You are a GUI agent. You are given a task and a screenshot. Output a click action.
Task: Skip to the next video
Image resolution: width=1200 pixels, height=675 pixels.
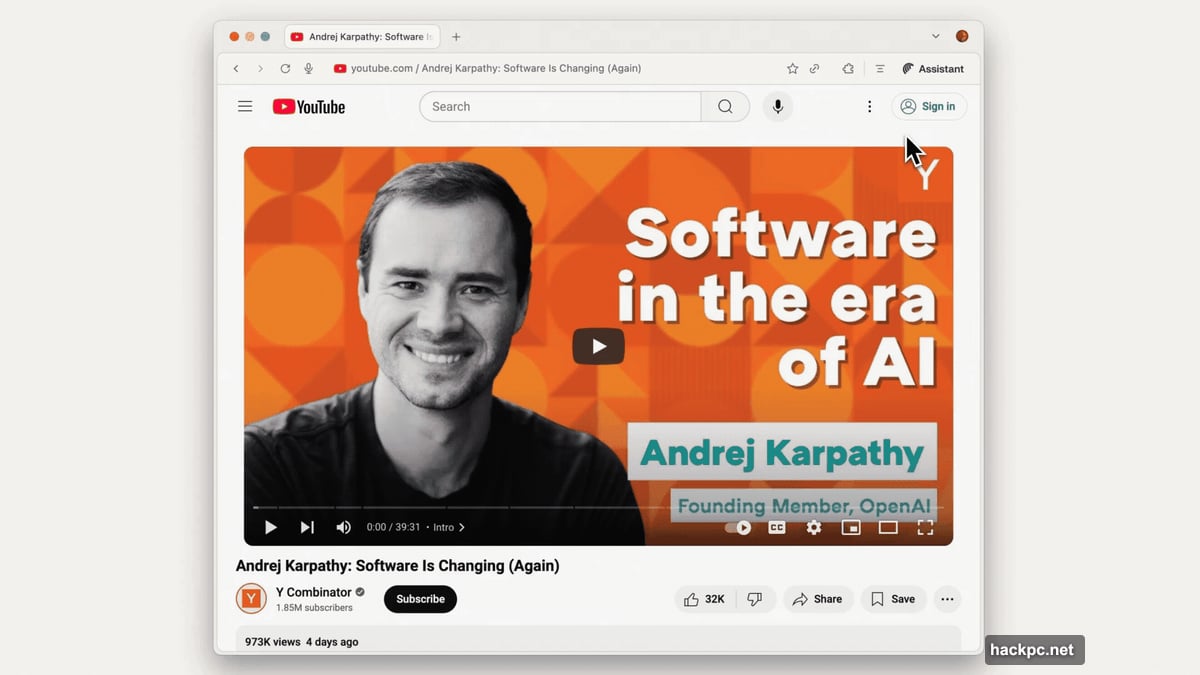pyautogui.click(x=307, y=527)
